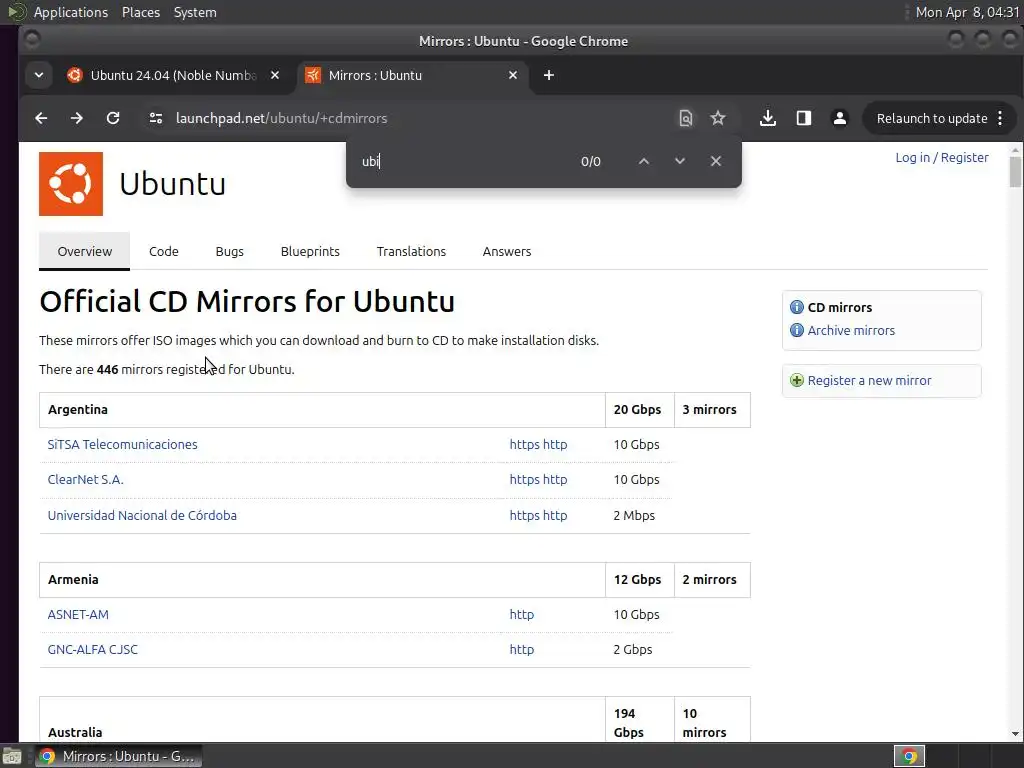The width and height of the screenshot is (1024, 768).
Task: Open Universidad Nacional de Córdoba link
Action: [142, 515]
